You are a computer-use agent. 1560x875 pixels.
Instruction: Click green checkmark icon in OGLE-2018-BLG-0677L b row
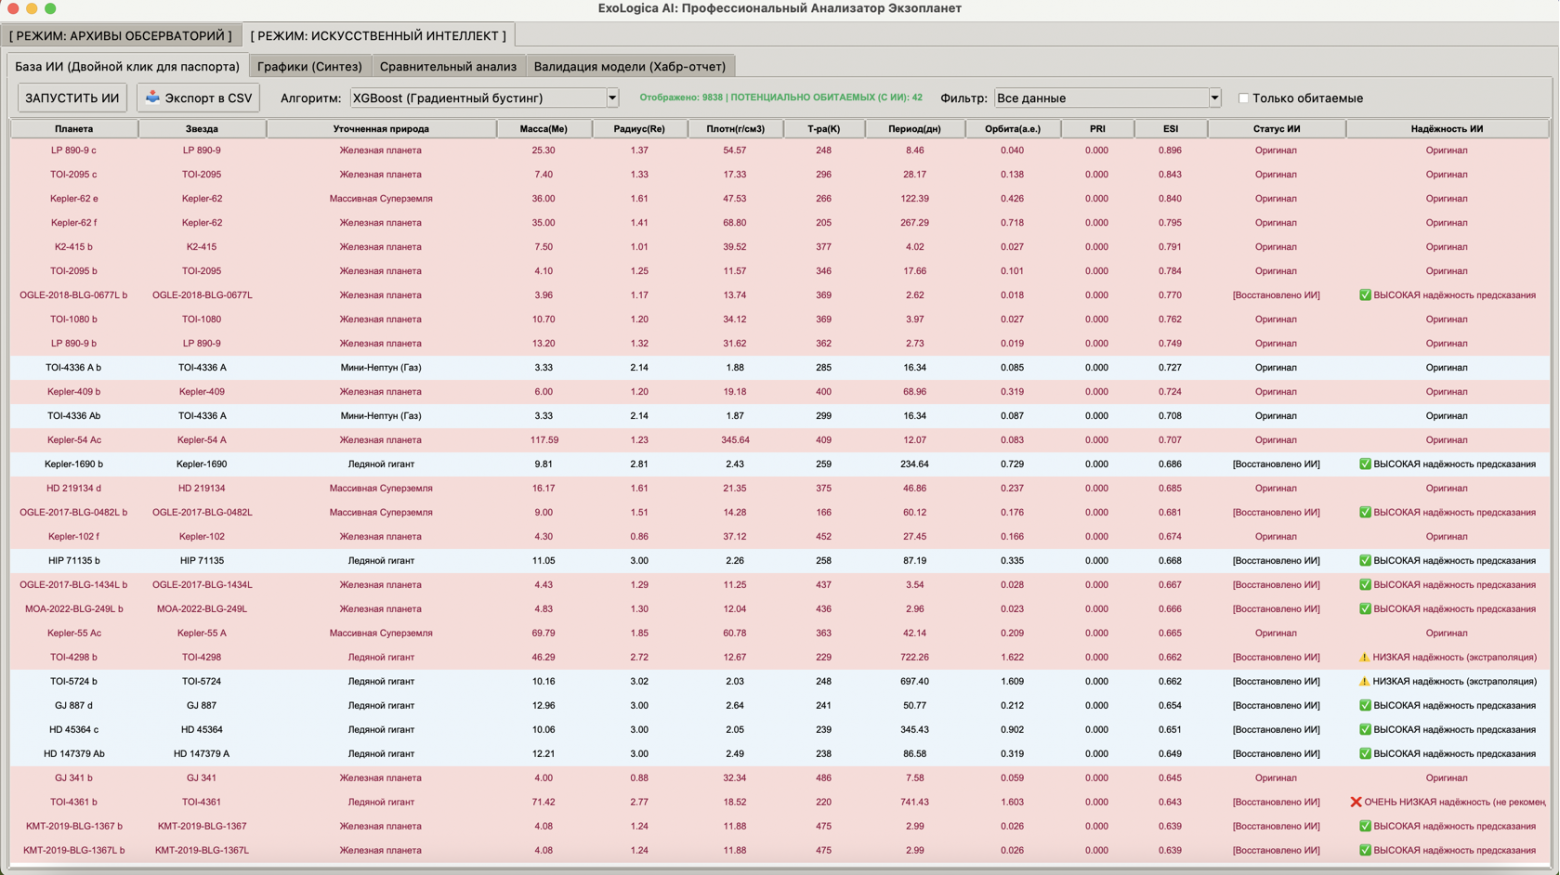point(1365,295)
